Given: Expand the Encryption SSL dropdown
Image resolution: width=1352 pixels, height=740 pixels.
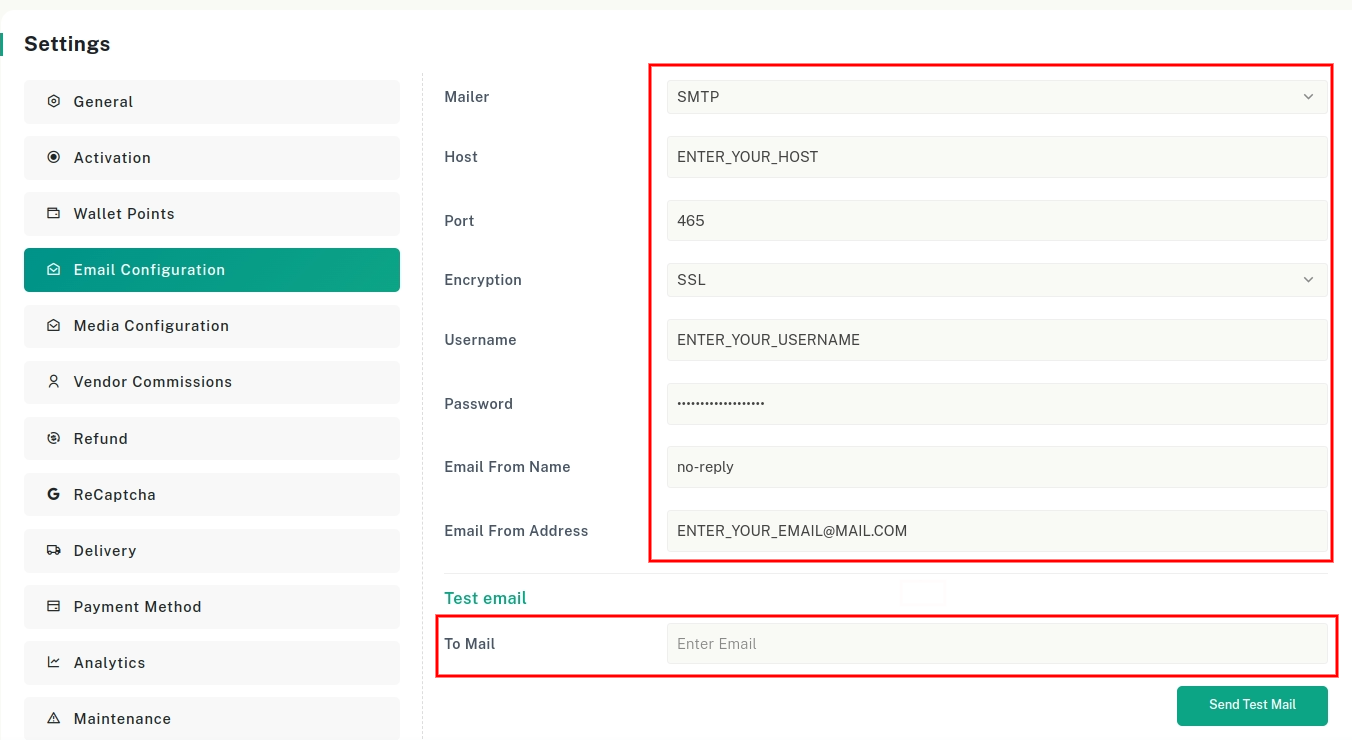Looking at the screenshot, I should tap(996, 280).
